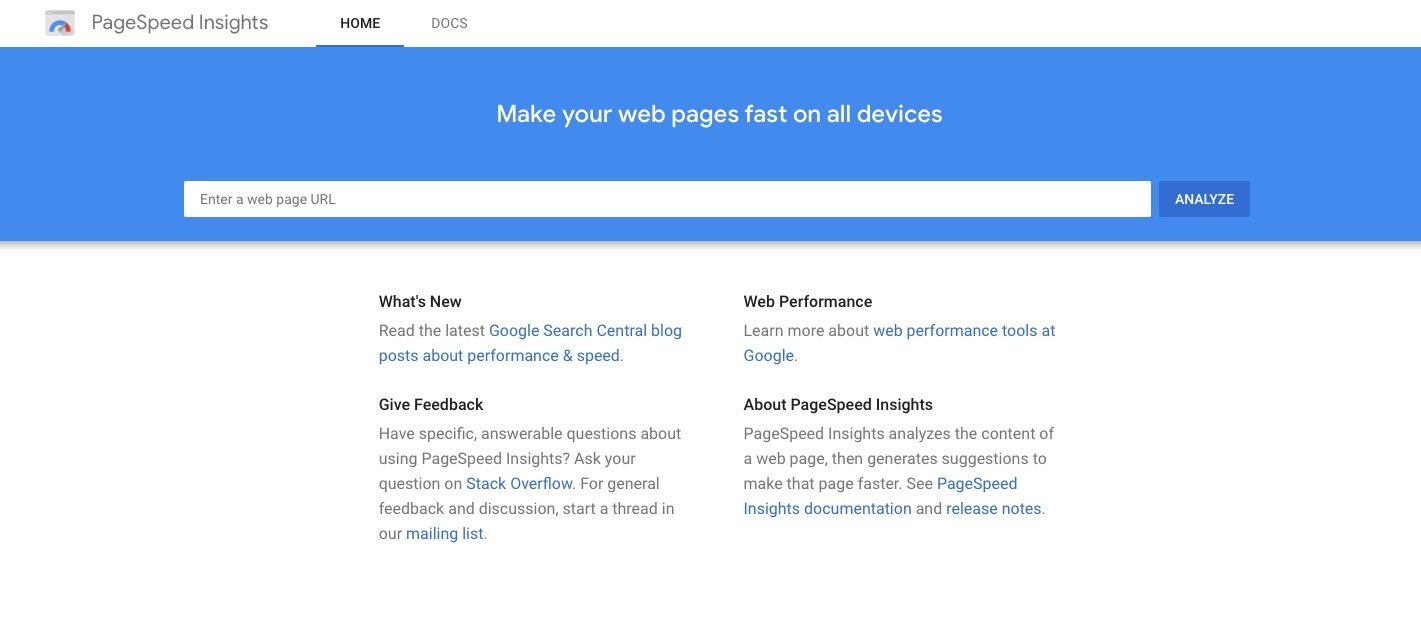1421x638 pixels.
Task: Visit the Stack Overflow link
Action: click(519, 484)
